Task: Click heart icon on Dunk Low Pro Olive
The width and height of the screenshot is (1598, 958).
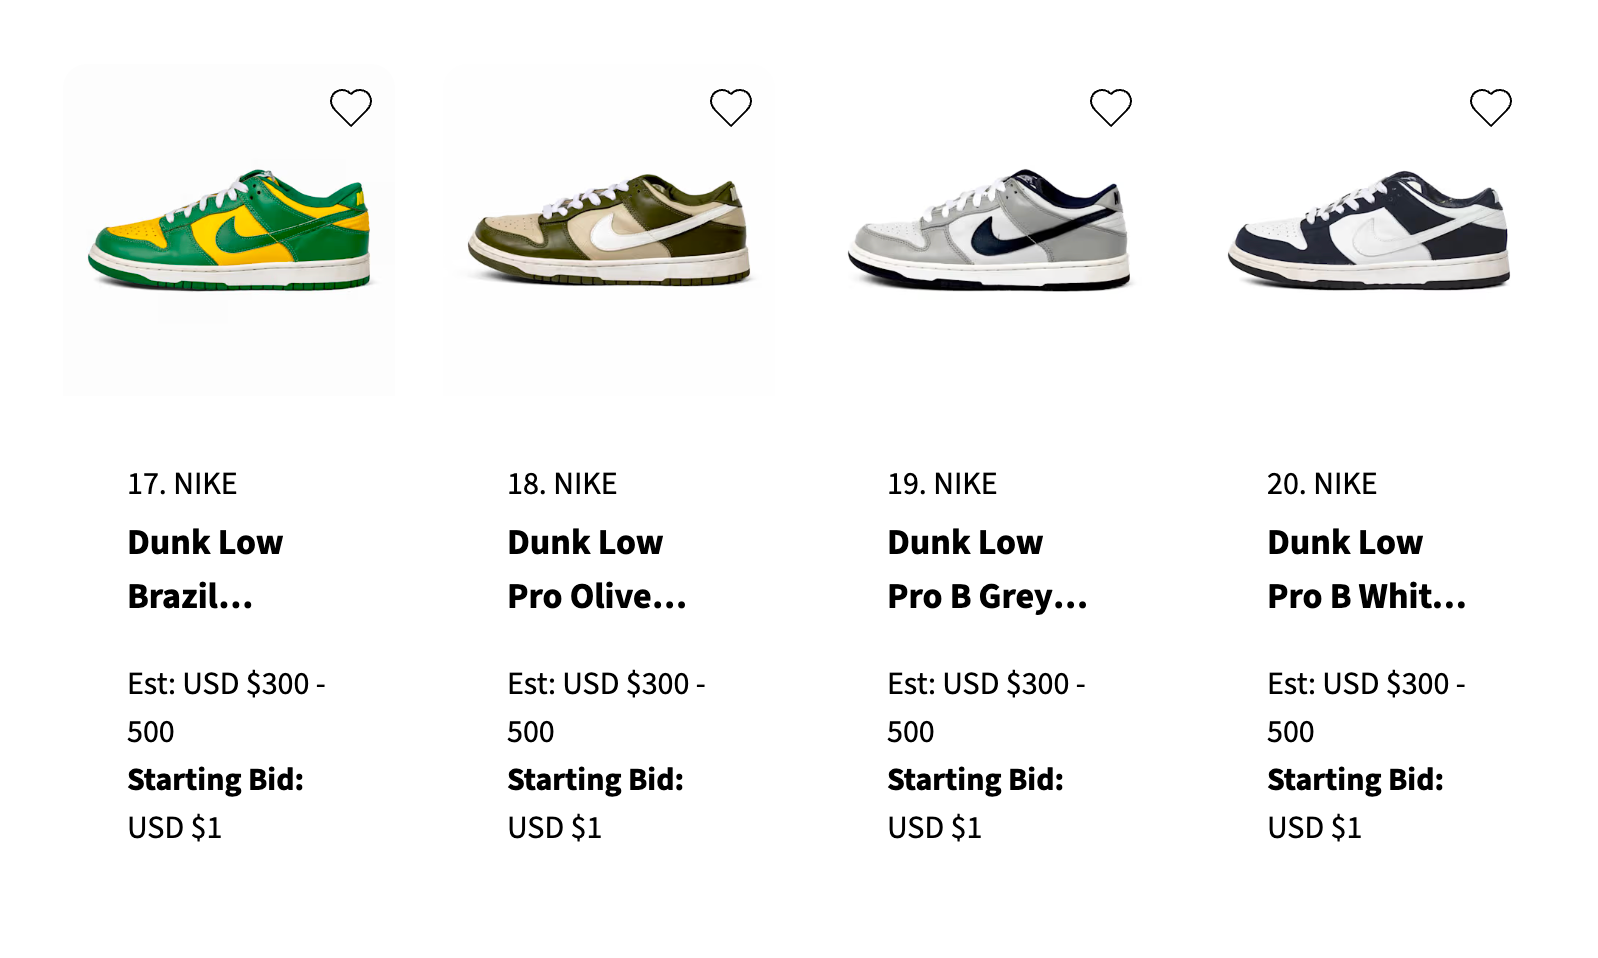Action: (x=731, y=107)
